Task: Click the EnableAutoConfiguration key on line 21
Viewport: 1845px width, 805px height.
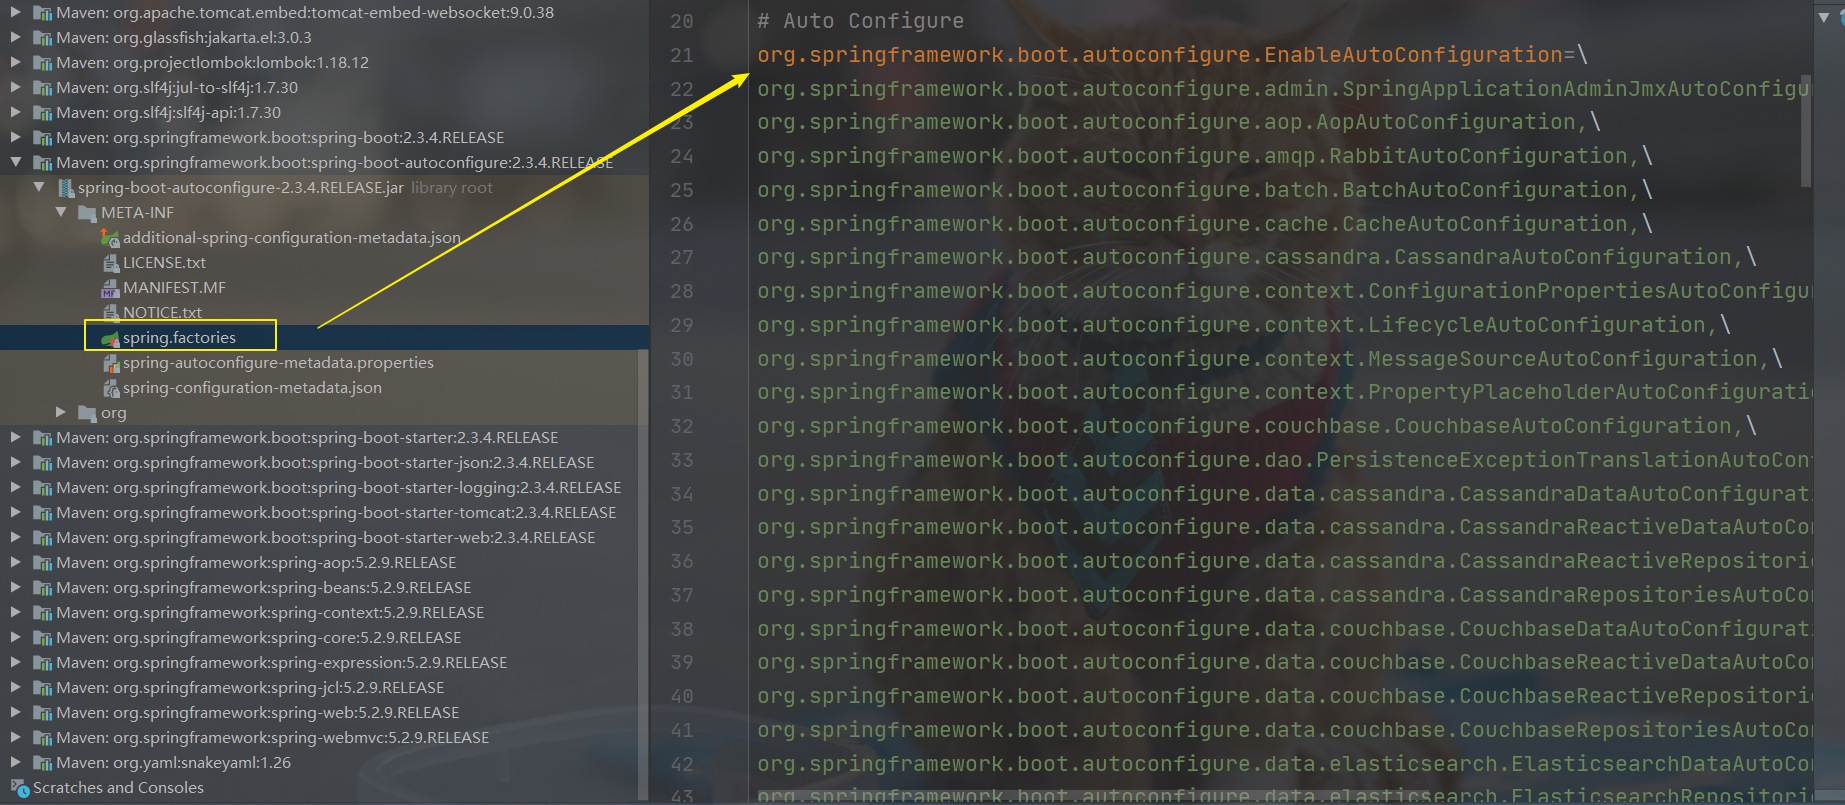Action: [x=1160, y=55]
